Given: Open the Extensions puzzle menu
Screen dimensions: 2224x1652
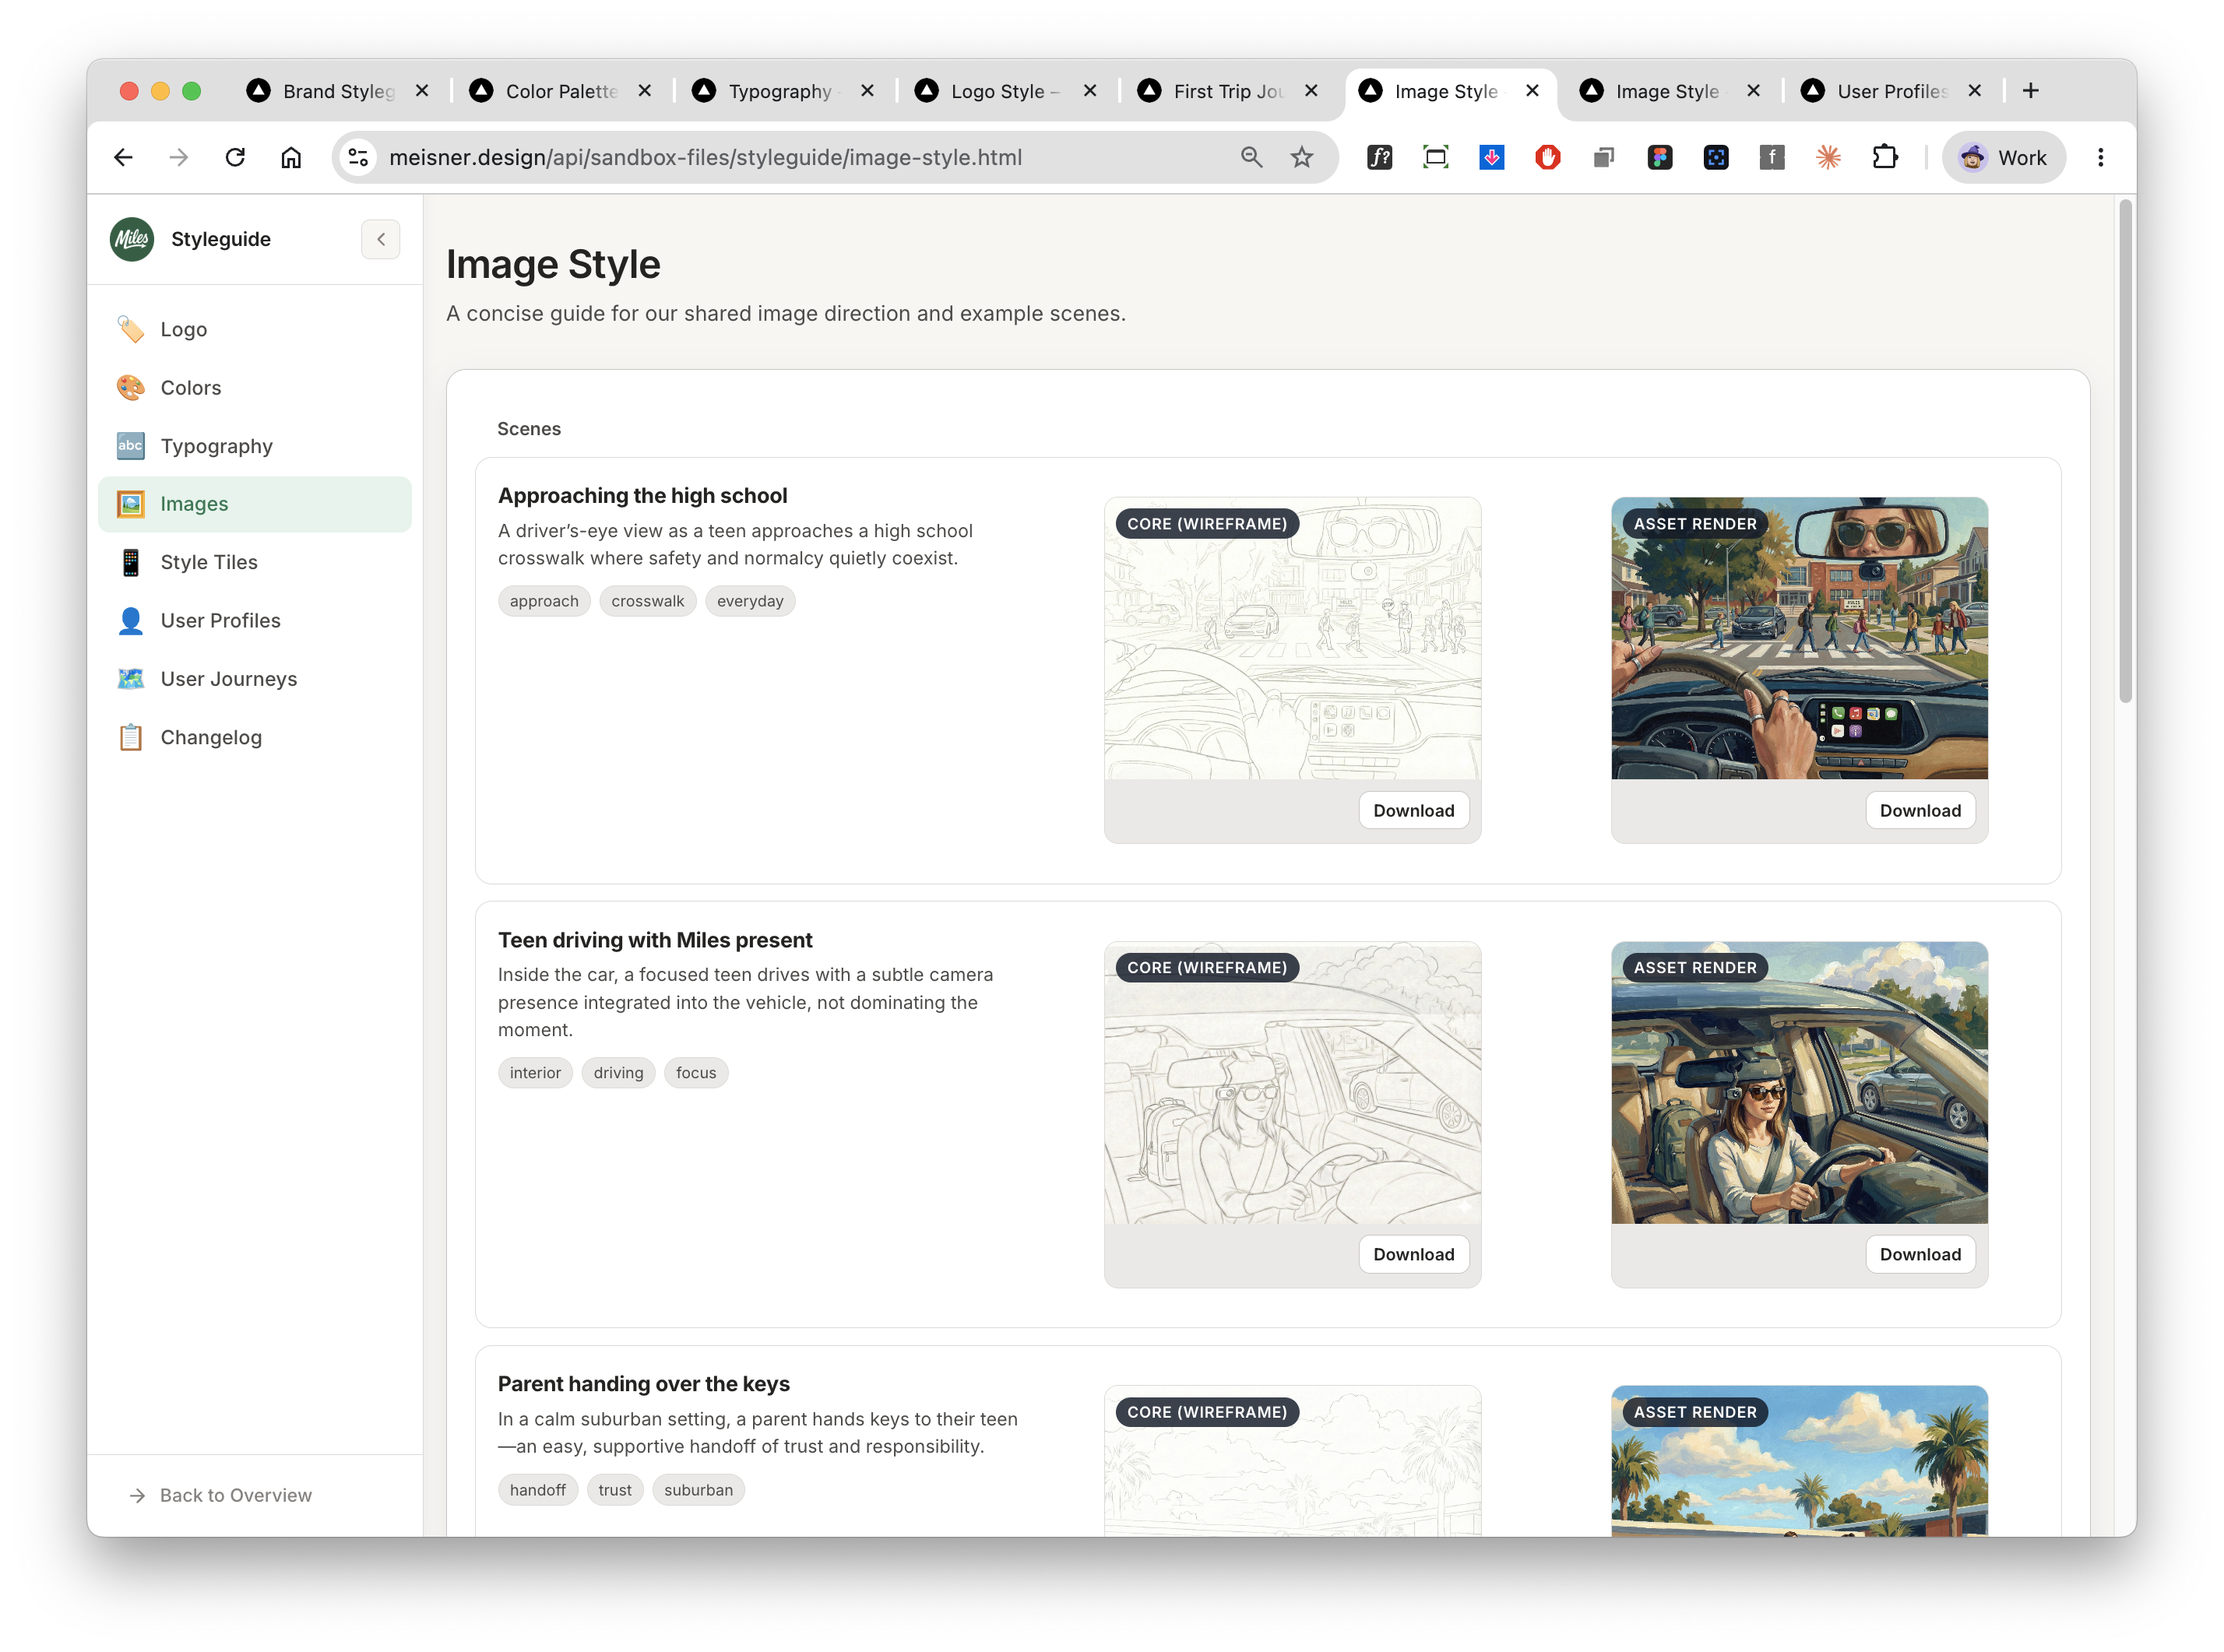Looking at the screenshot, I should point(1884,157).
